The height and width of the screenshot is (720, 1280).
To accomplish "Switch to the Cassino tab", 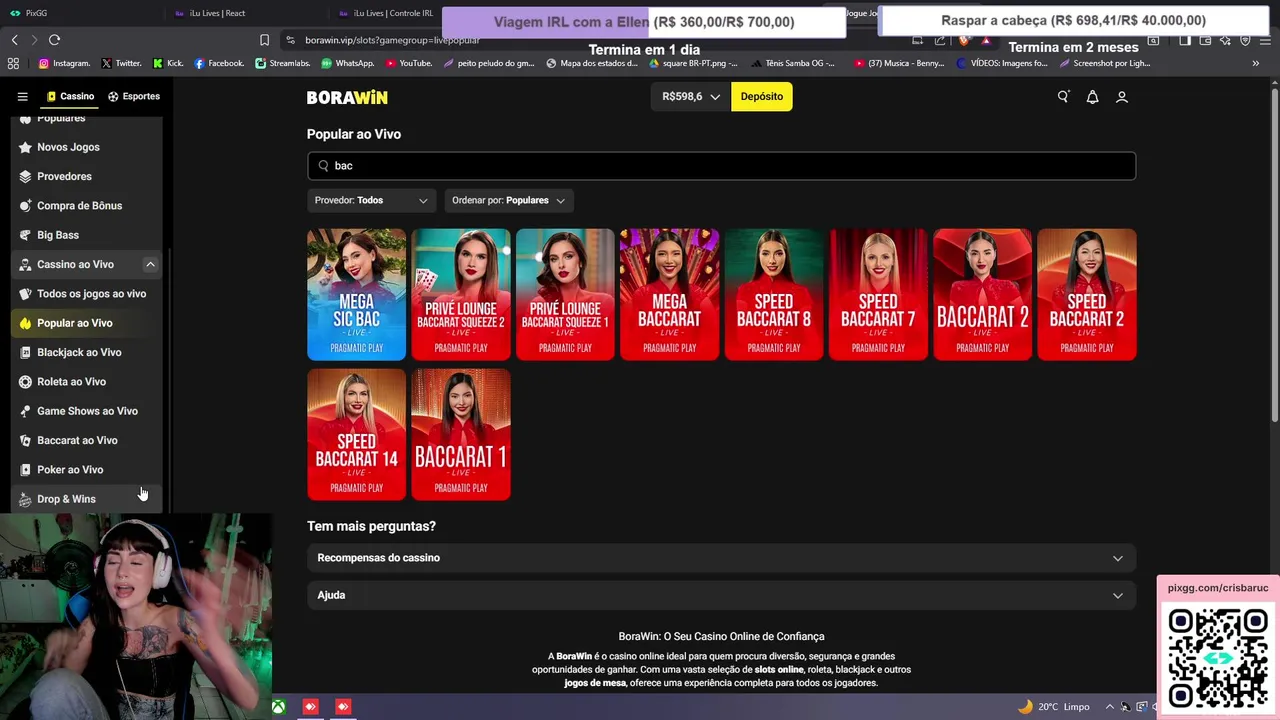I will point(70,97).
